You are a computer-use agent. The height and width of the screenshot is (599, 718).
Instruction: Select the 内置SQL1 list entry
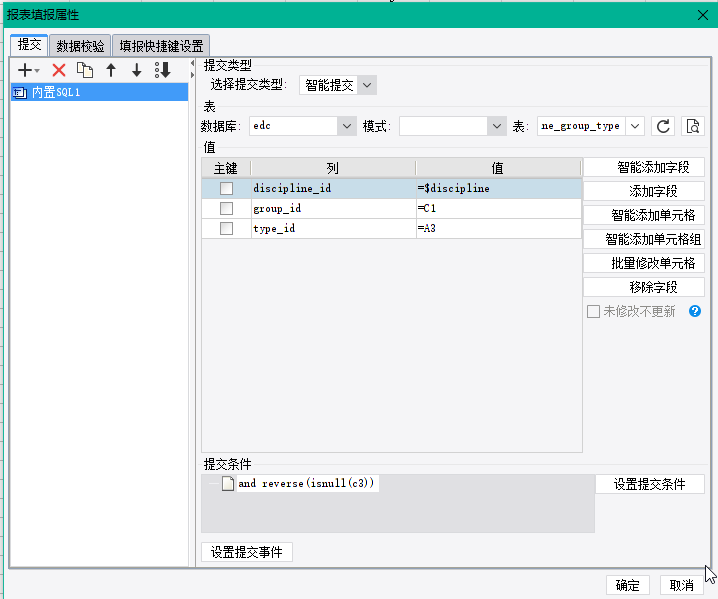click(99, 93)
